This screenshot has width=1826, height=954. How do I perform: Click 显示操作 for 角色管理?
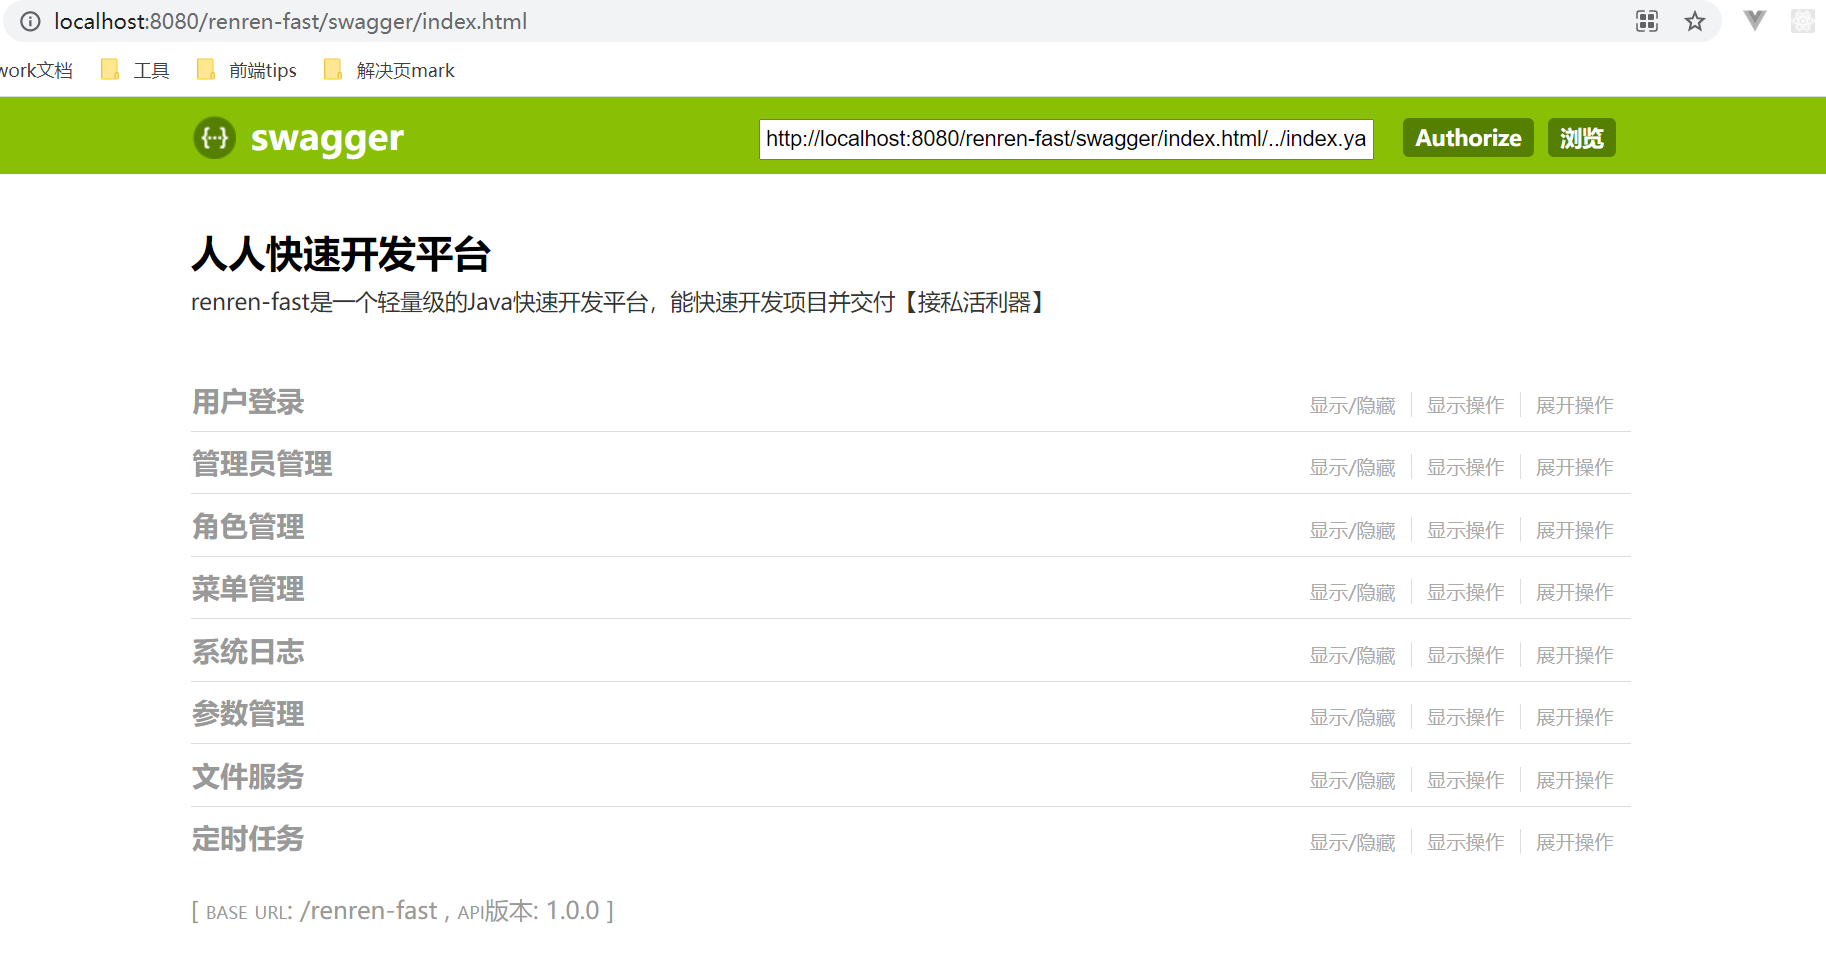coord(1466,530)
